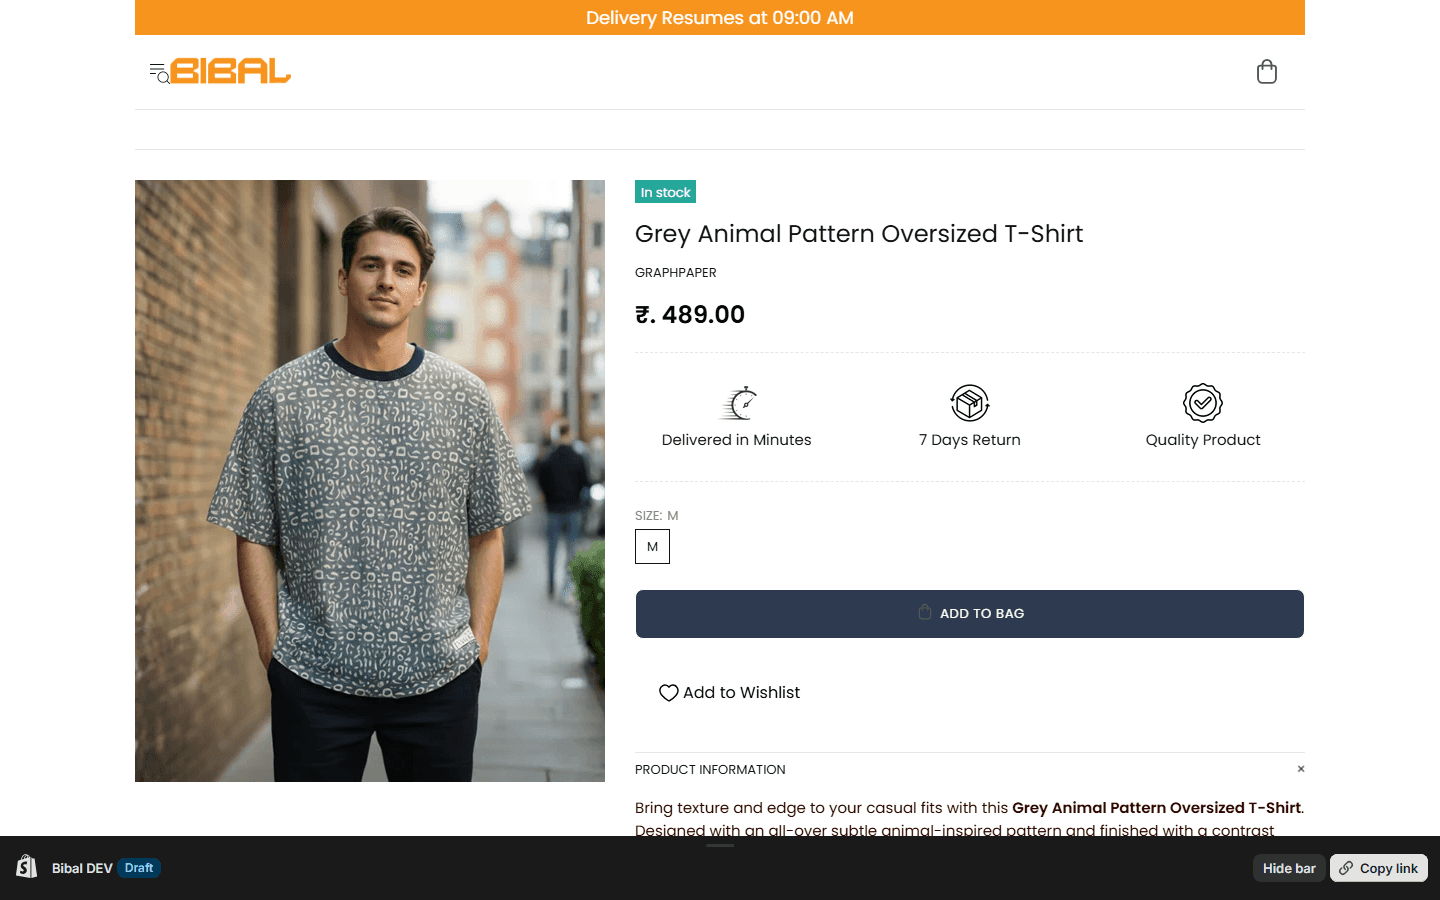The width and height of the screenshot is (1440, 900).
Task: Click the Delivery Resumes announcement banner
Action: [719, 18]
